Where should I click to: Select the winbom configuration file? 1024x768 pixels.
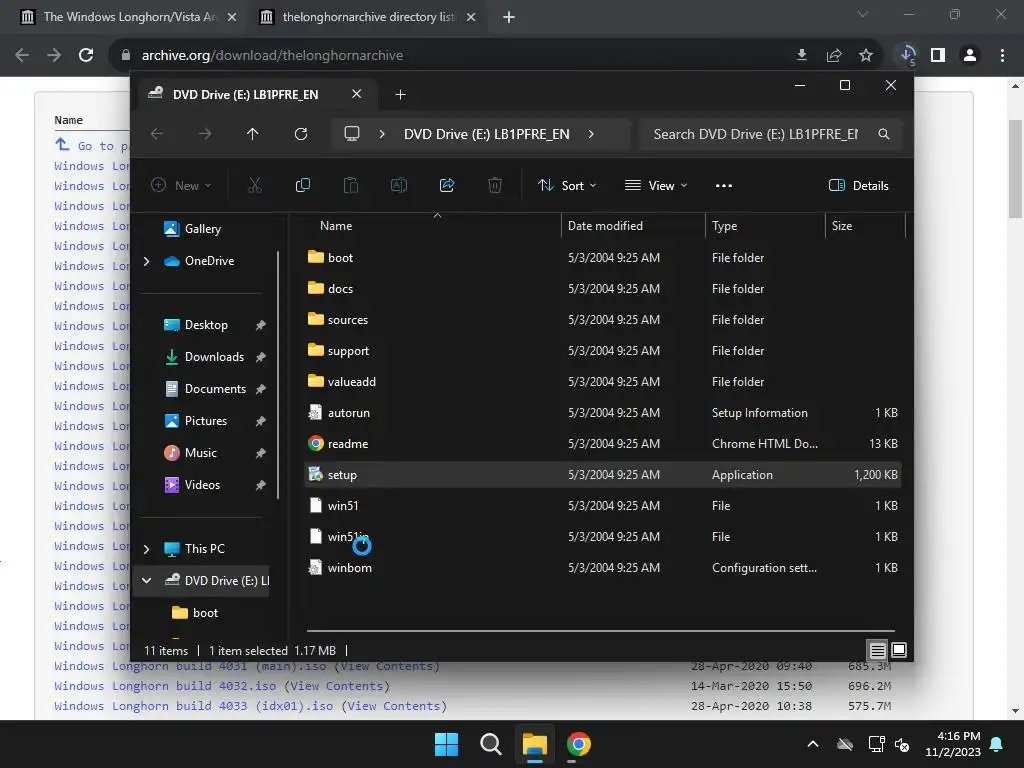[x=602, y=568]
